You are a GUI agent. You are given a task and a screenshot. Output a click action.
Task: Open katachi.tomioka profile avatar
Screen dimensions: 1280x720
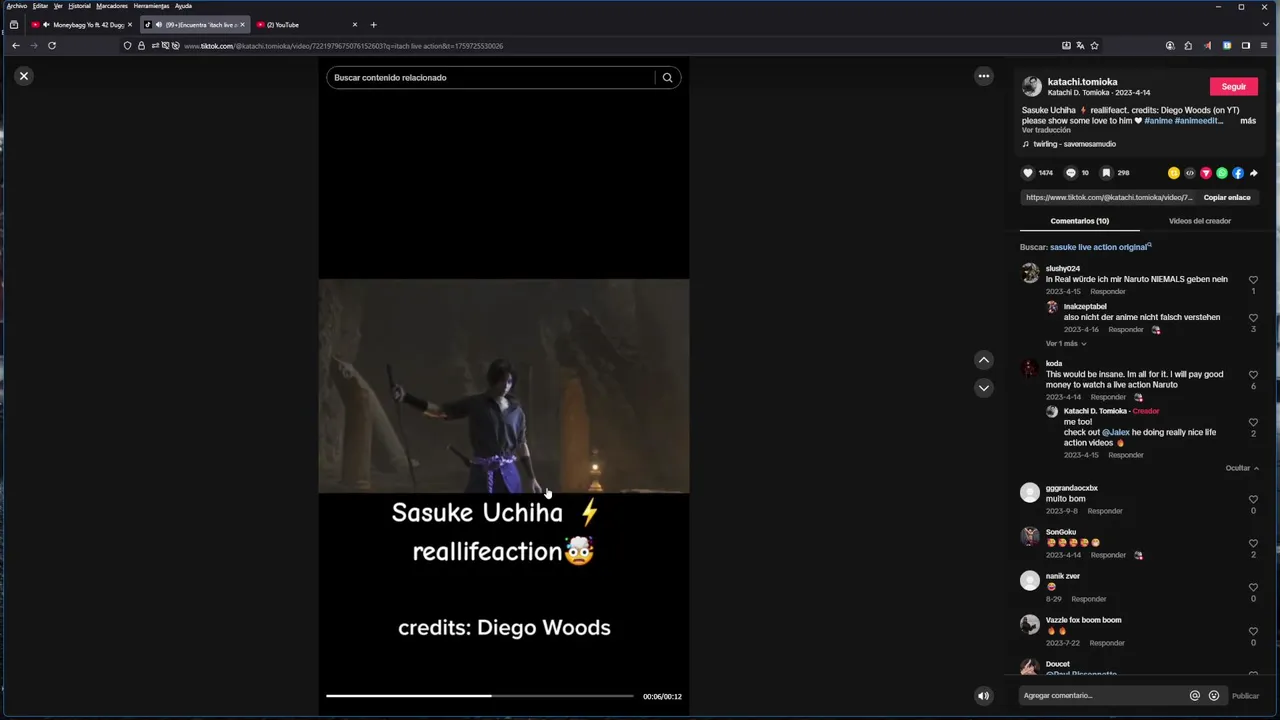(x=1032, y=87)
